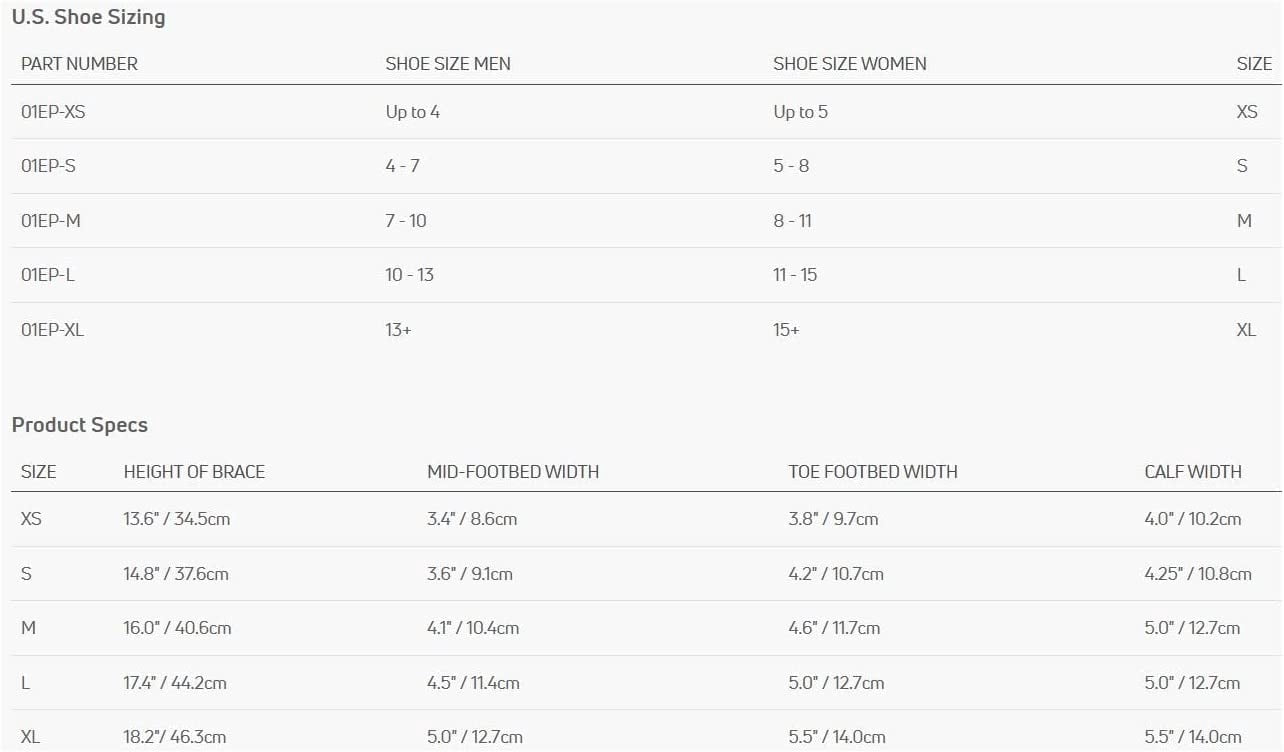Select part number 01EP-S
This screenshot has height=752, width=1284.
point(48,166)
